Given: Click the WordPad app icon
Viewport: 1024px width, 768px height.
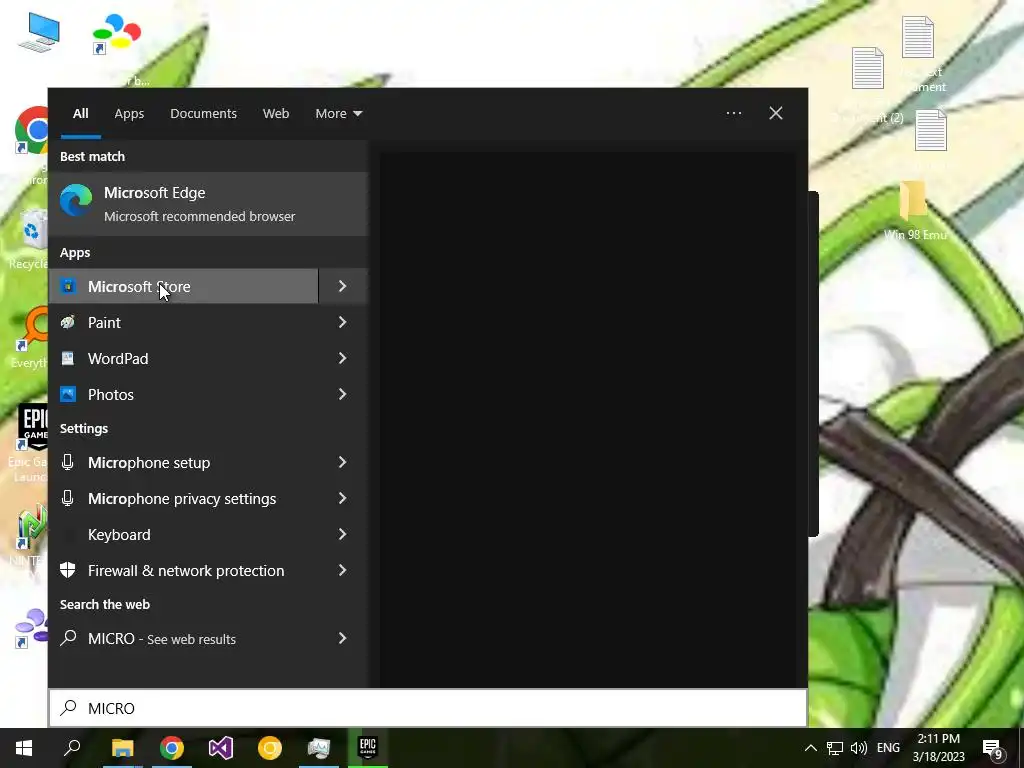Looking at the screenshot, I should [x=68, y=358].
